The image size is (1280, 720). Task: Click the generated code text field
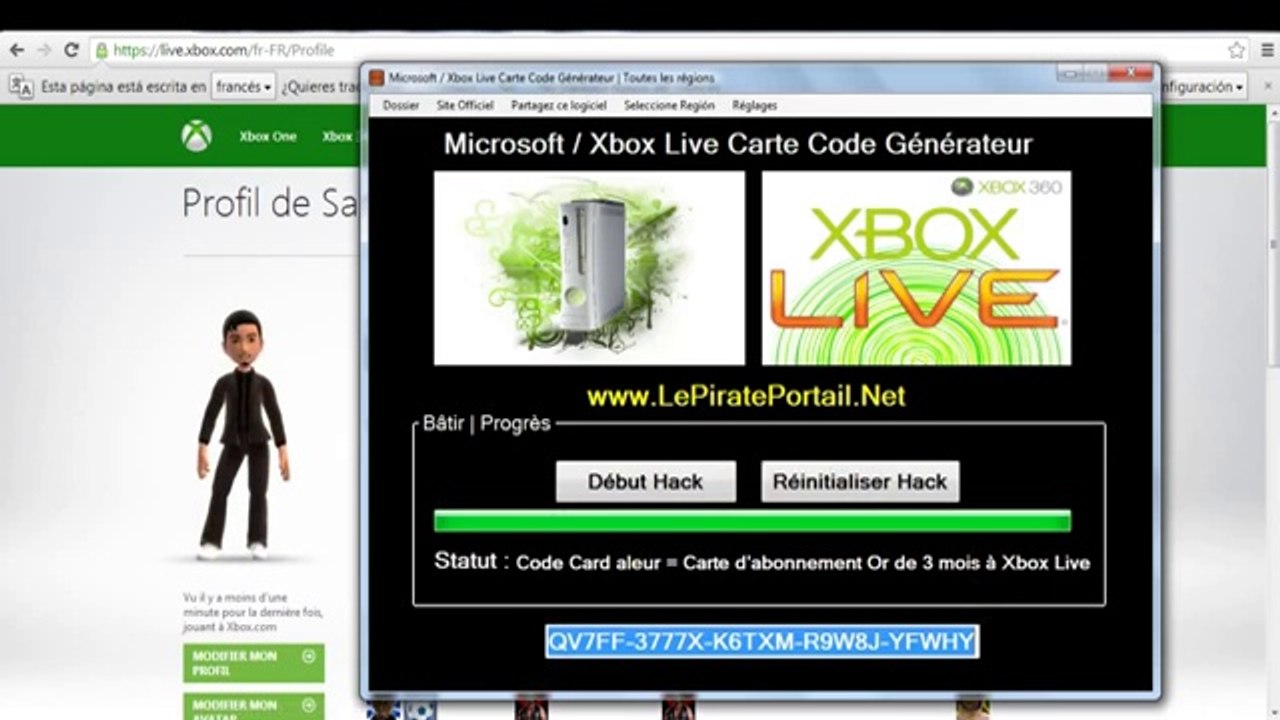(x=762, y=641)
